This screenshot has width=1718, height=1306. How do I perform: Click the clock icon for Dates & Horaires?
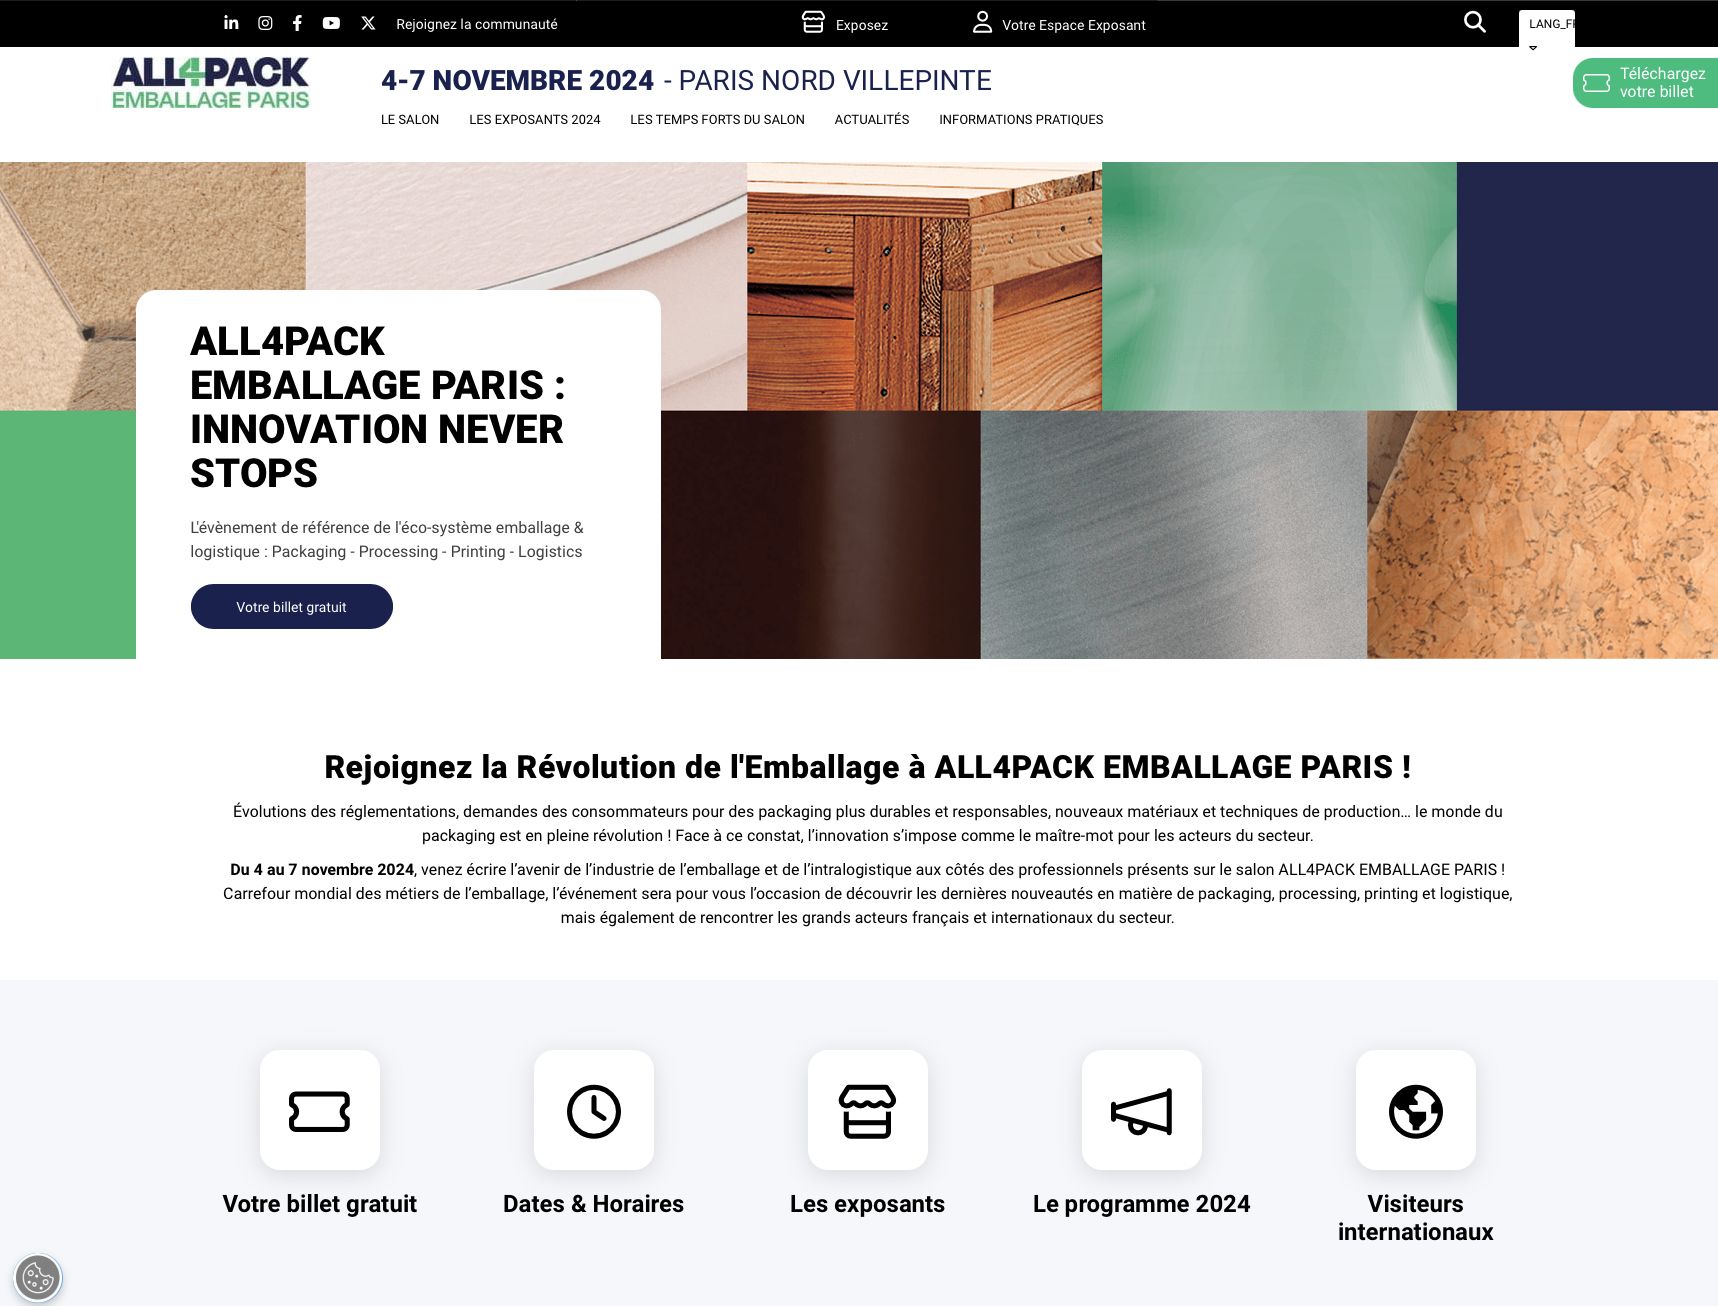[594, 1111]
